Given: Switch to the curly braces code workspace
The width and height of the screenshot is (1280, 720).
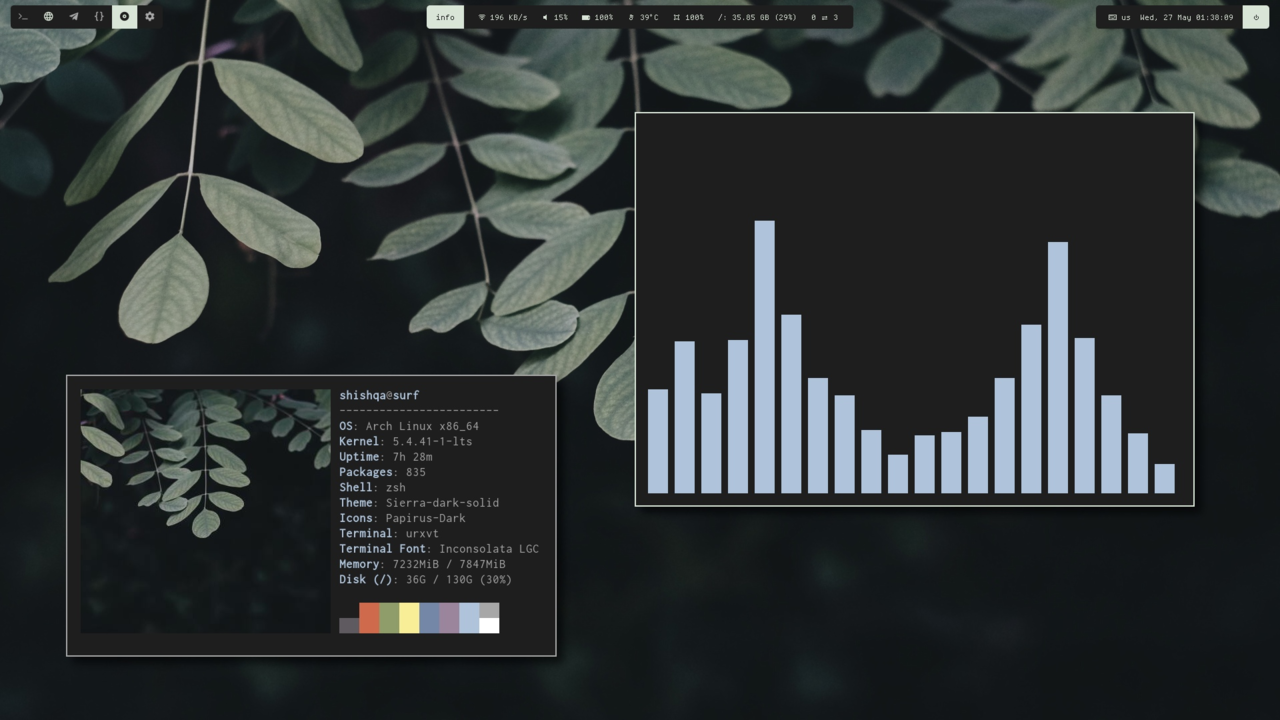Looking at the screenshot, I should [99, 17].
